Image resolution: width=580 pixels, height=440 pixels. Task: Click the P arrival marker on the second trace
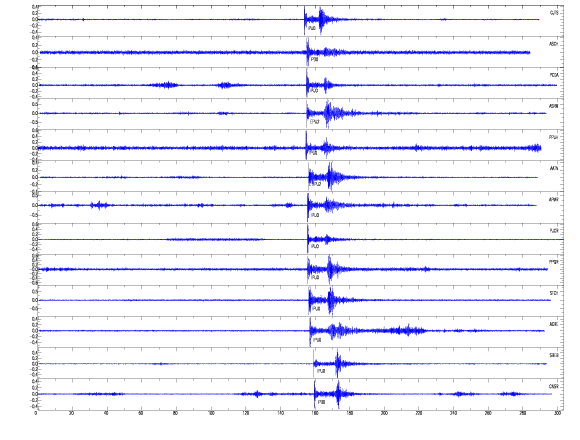coord(307,52)
